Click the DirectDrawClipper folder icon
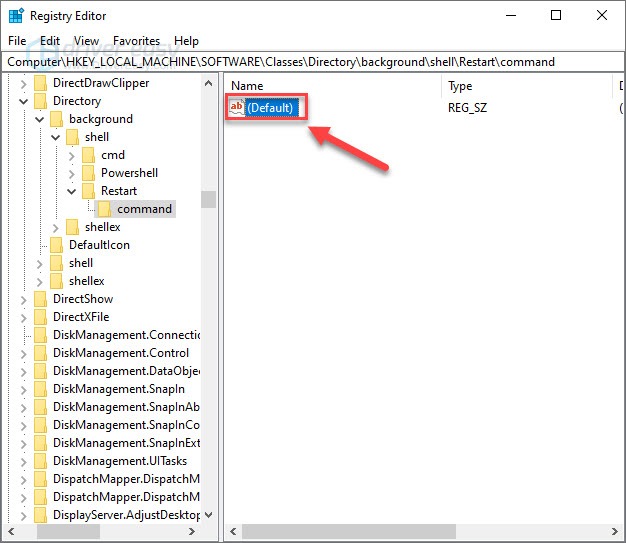 (40, 83)
